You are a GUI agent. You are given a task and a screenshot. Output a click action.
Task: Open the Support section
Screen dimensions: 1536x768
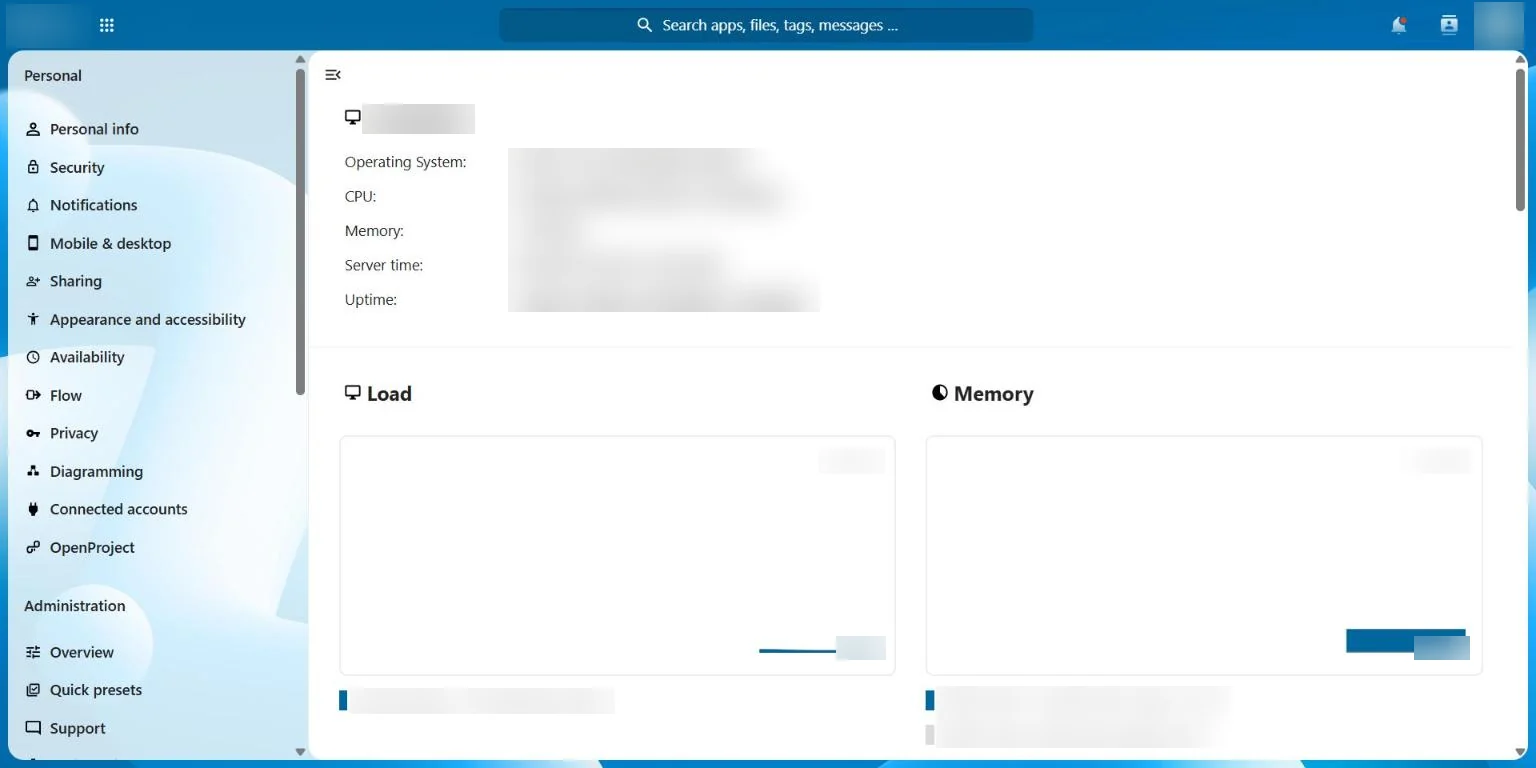tap(154, 728)
